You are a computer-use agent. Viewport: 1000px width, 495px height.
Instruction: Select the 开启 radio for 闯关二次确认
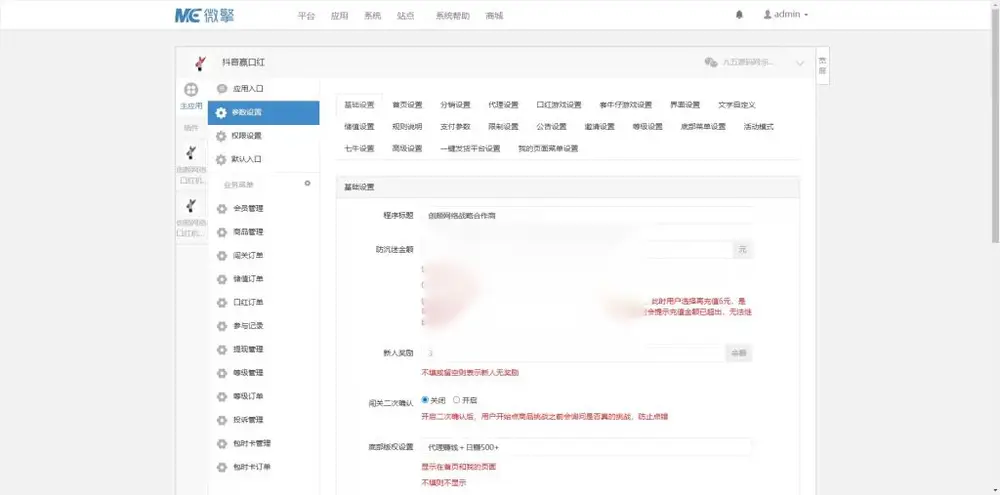pyautogui.click(x=457, y=400)
